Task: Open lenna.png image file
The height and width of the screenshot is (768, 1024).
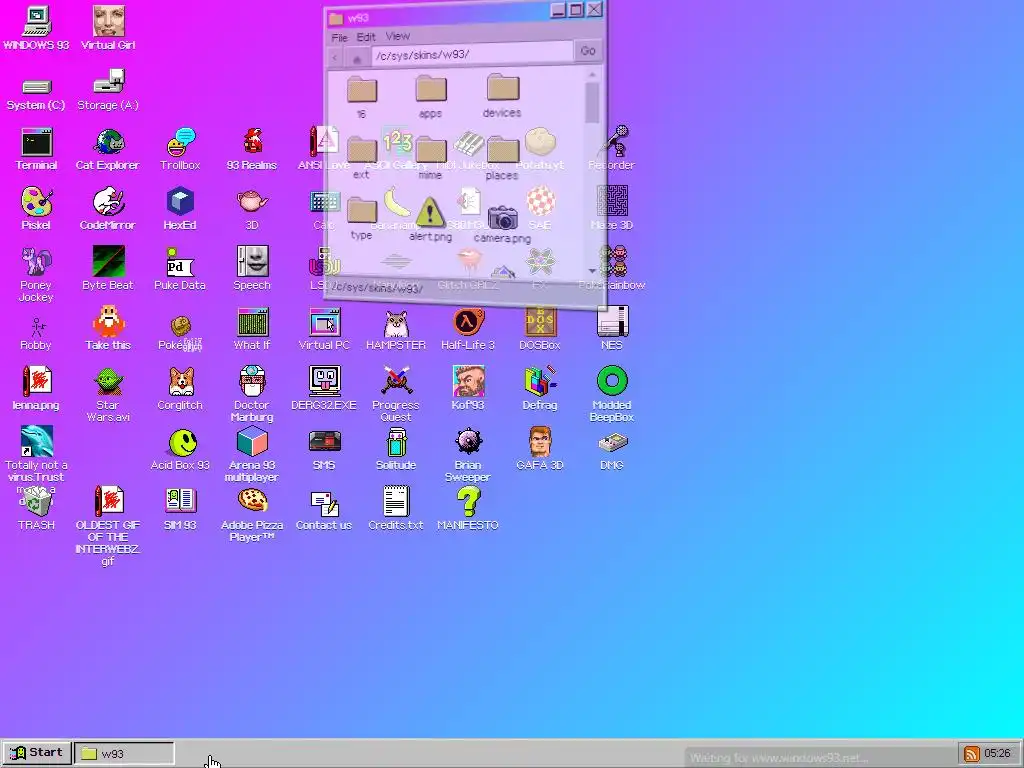Action: click(36, 389)
